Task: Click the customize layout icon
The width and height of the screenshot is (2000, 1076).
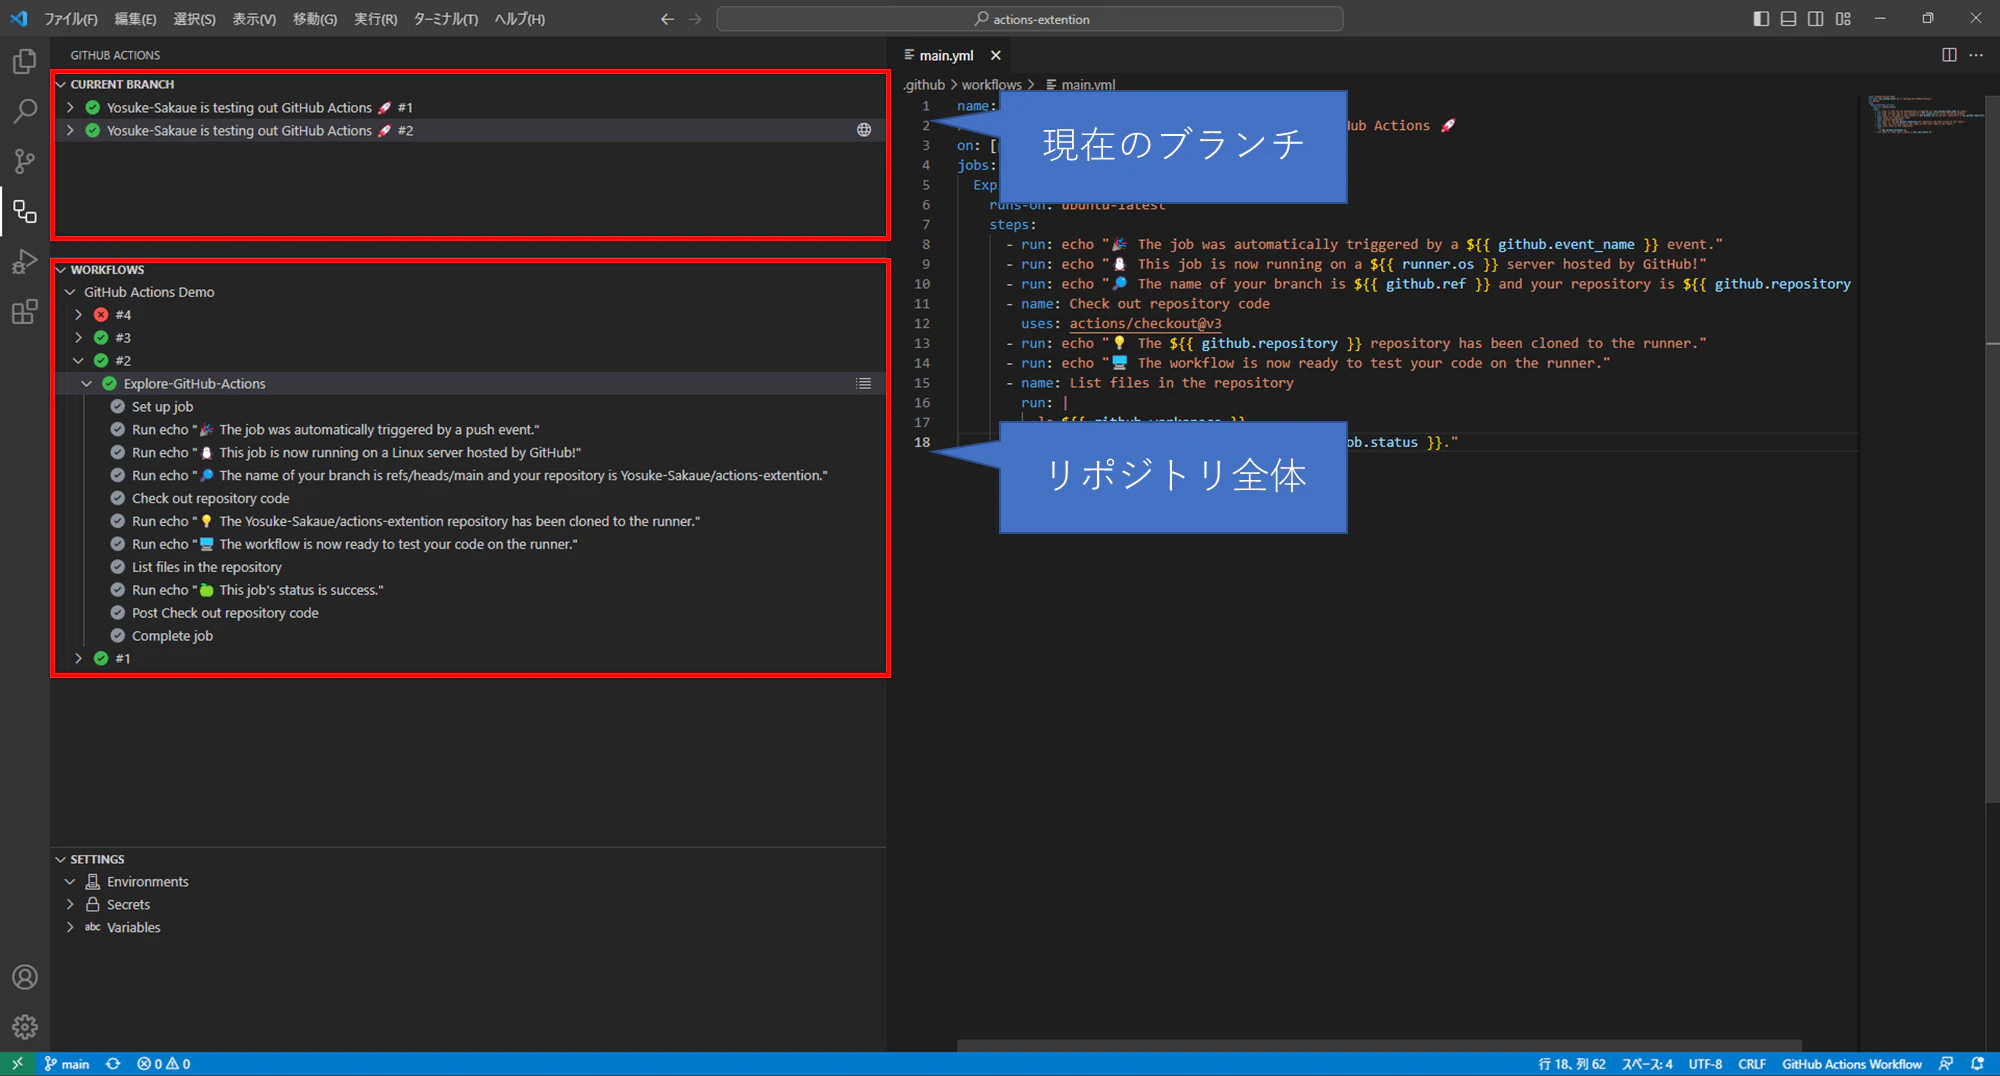Action: [1843, 19]
